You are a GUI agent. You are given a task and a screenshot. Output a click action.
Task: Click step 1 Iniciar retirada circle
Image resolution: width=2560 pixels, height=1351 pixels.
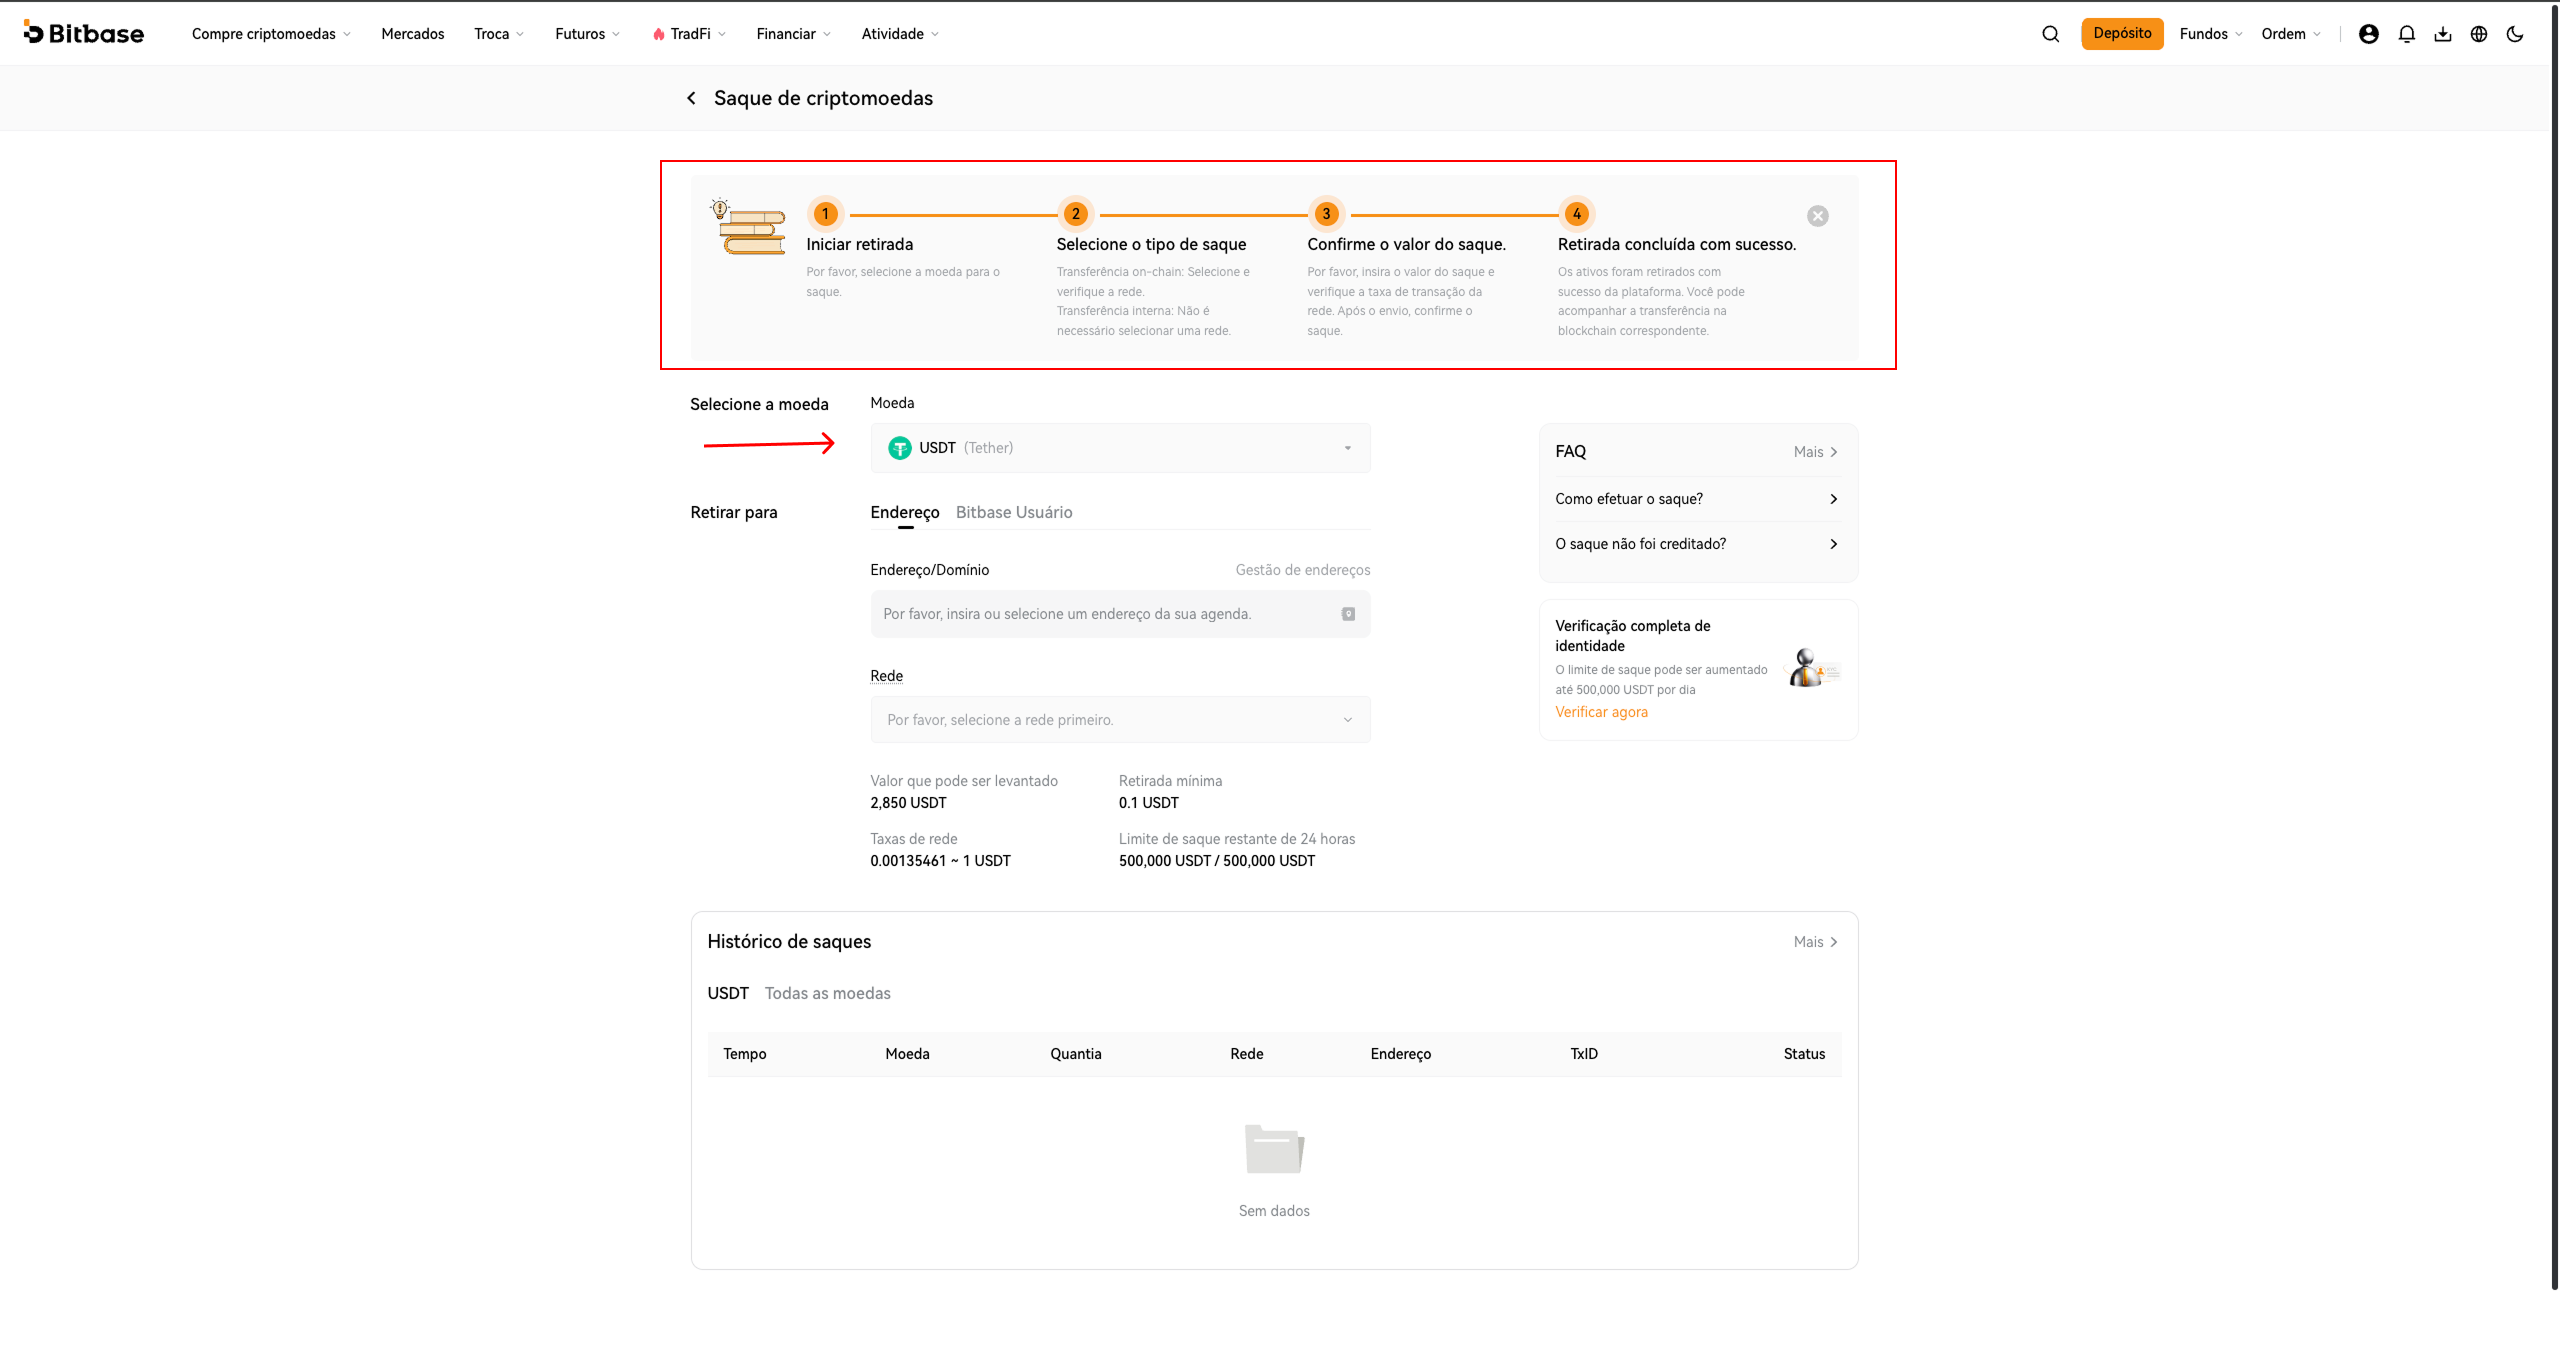(x=825, y=214)
